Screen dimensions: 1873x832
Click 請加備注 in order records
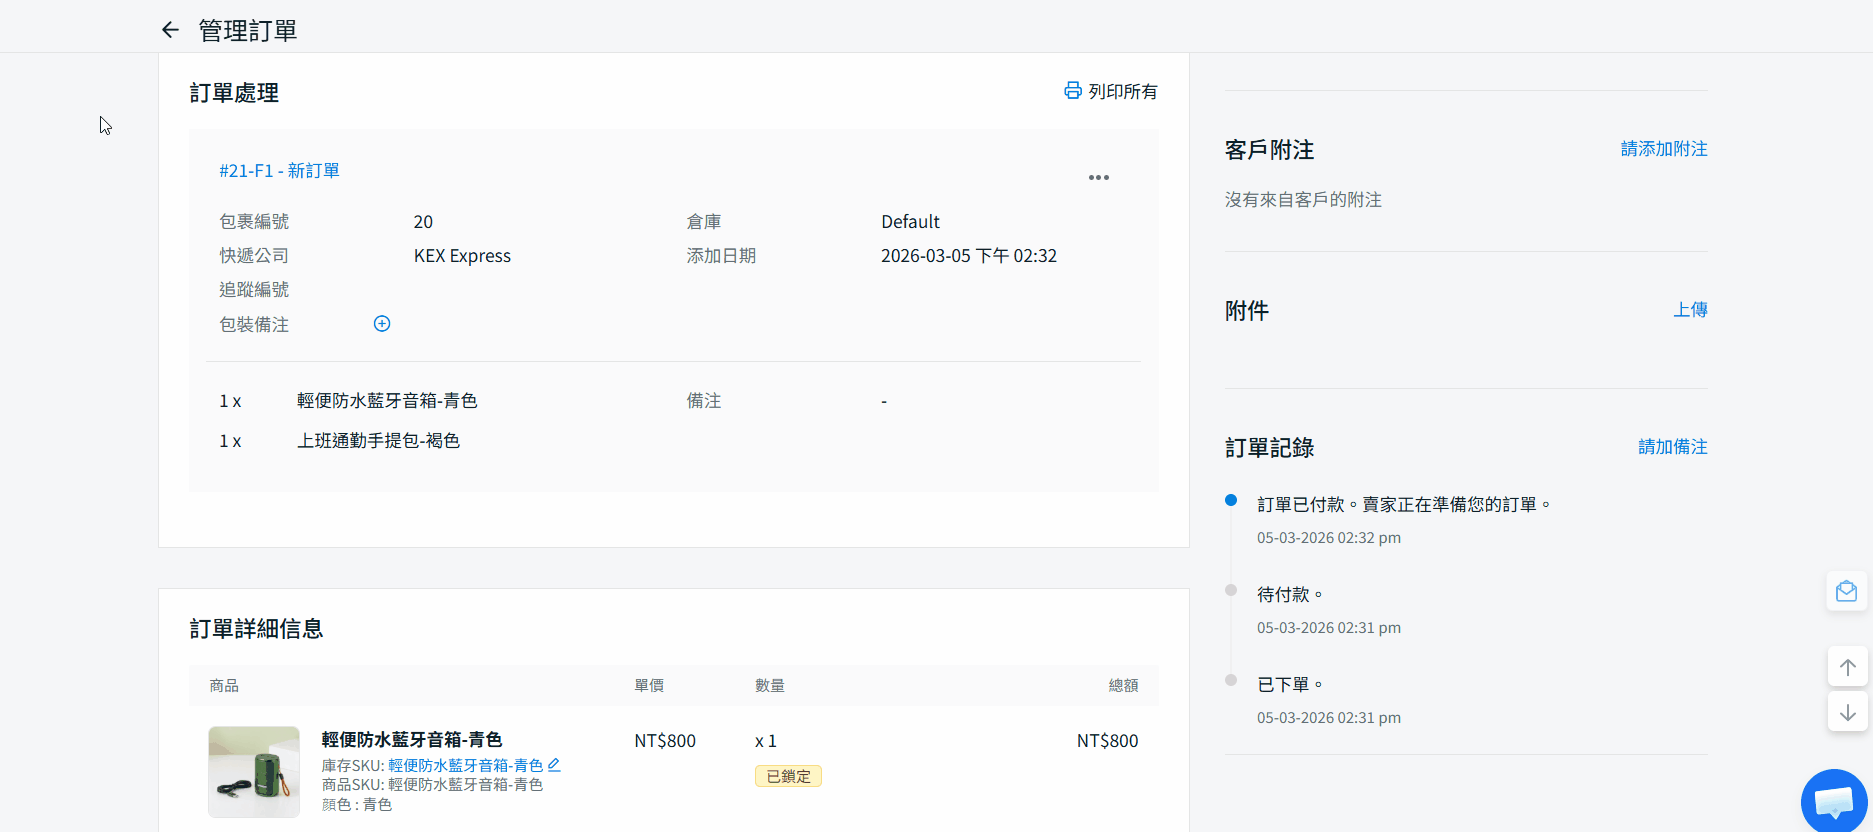coord(1672,447)
